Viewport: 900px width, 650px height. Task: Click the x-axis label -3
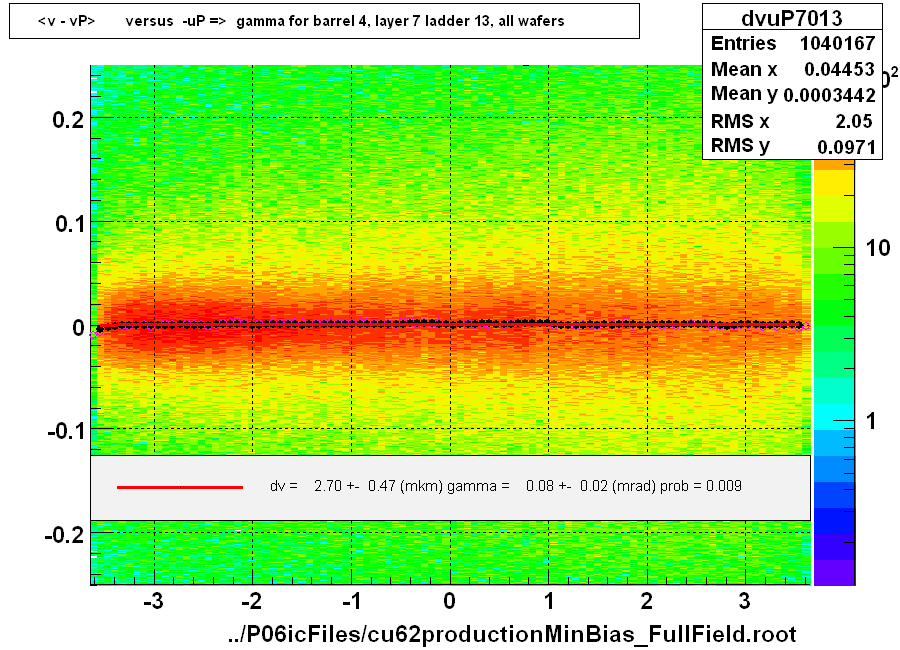coord(153,601)
